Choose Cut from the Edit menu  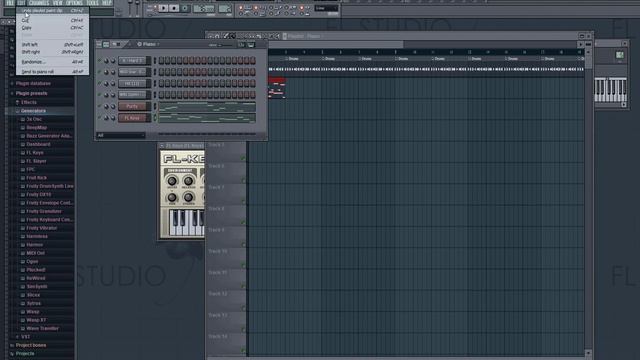52,20
